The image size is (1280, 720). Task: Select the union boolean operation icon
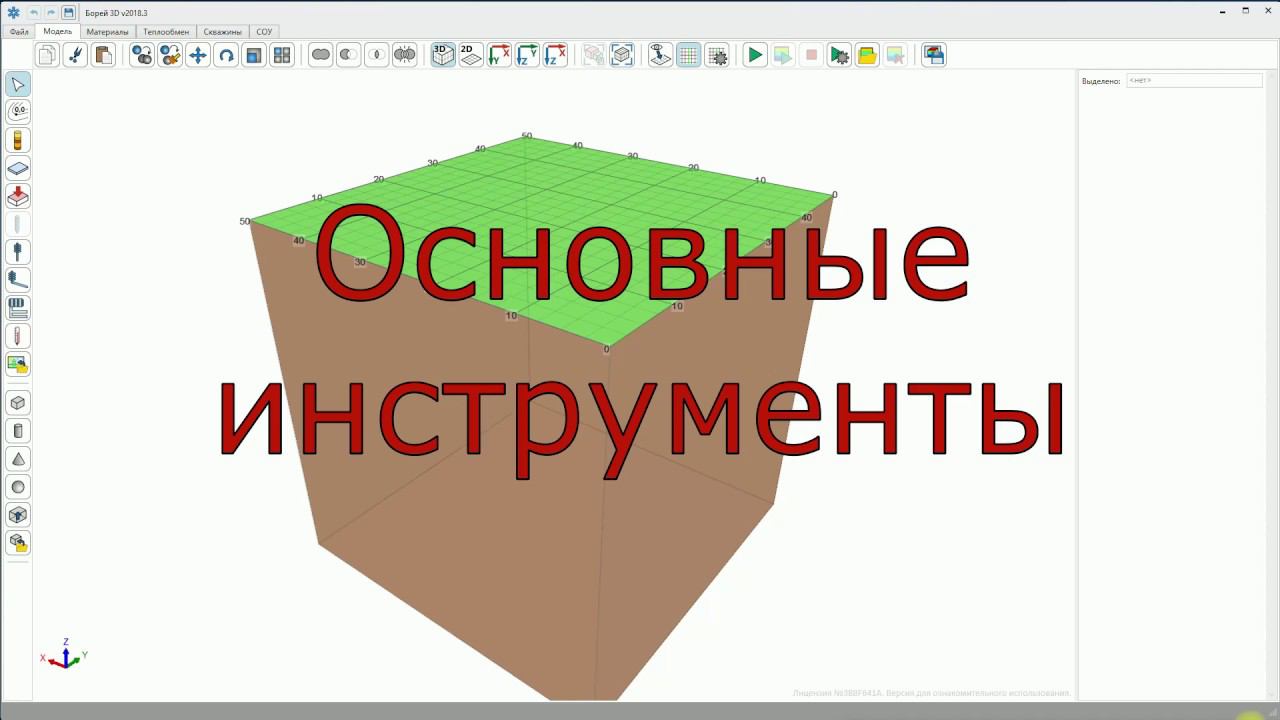point(321,55)
